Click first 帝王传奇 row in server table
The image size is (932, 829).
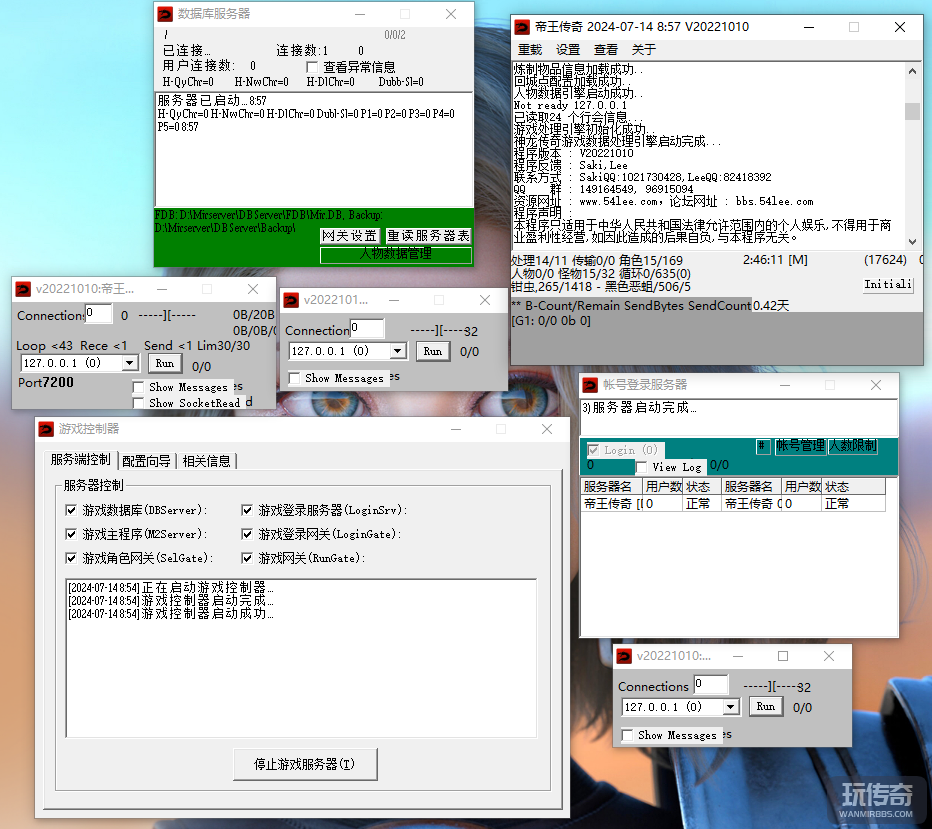point(611,504)
